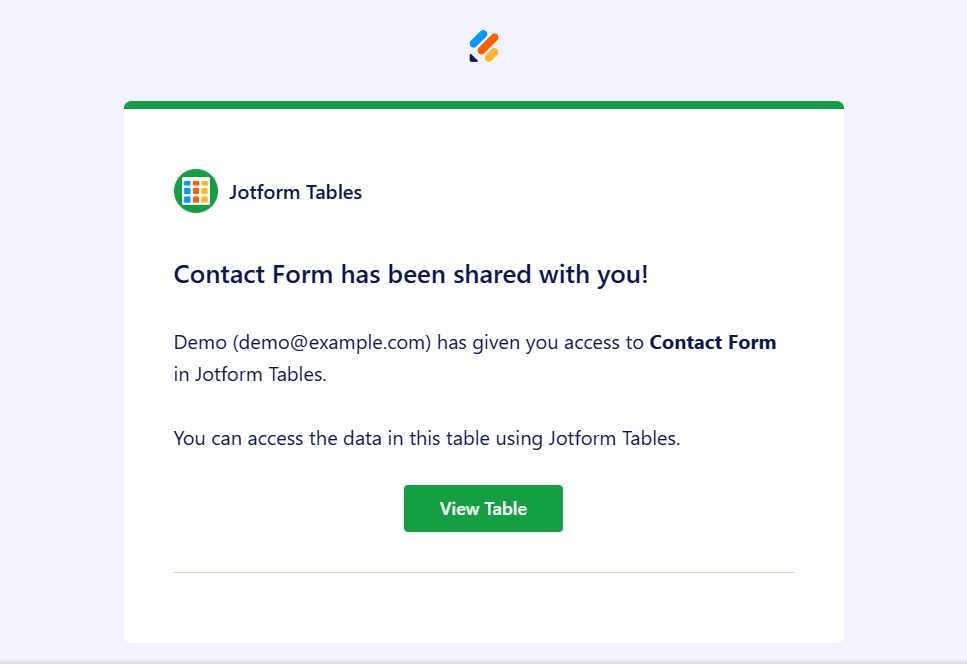Screen dimensions: 967x664
Task: Click the Jotform logo at the top
Action: tap(484, 46)
